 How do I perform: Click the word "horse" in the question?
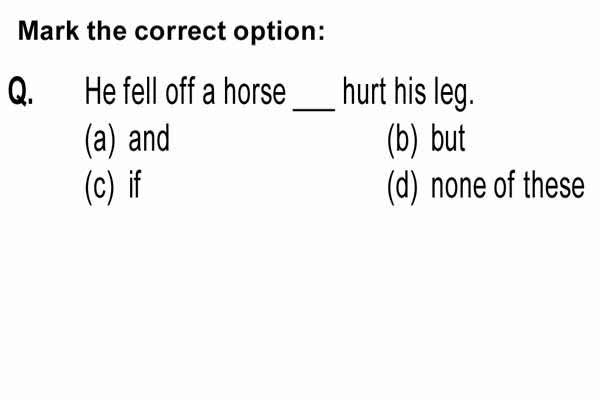coord(255,91)
